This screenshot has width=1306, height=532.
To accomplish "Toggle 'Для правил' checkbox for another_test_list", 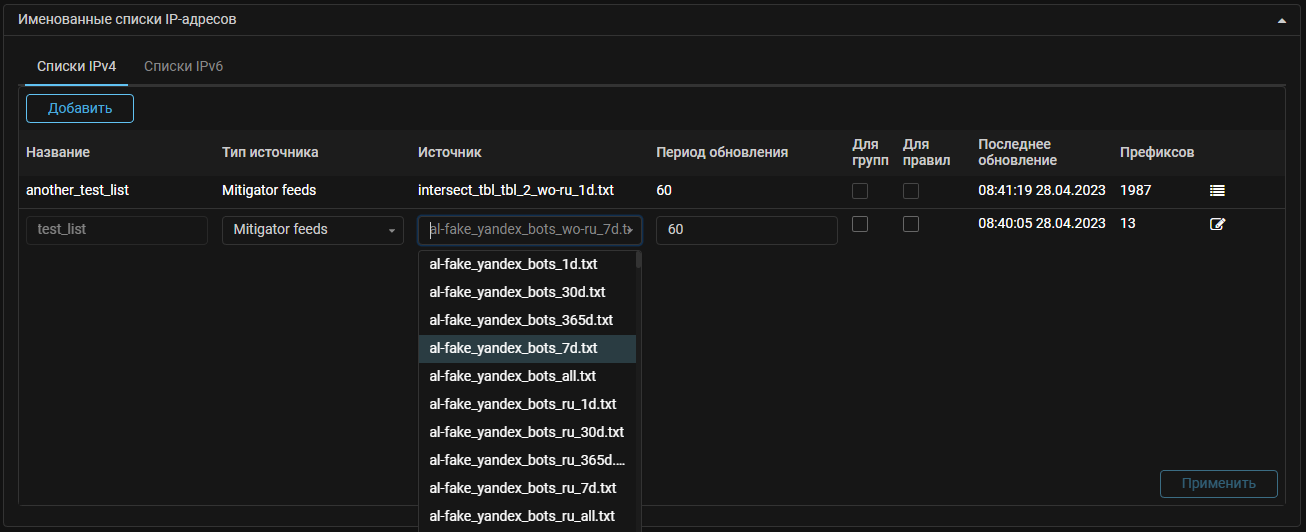I will [910, 190].
